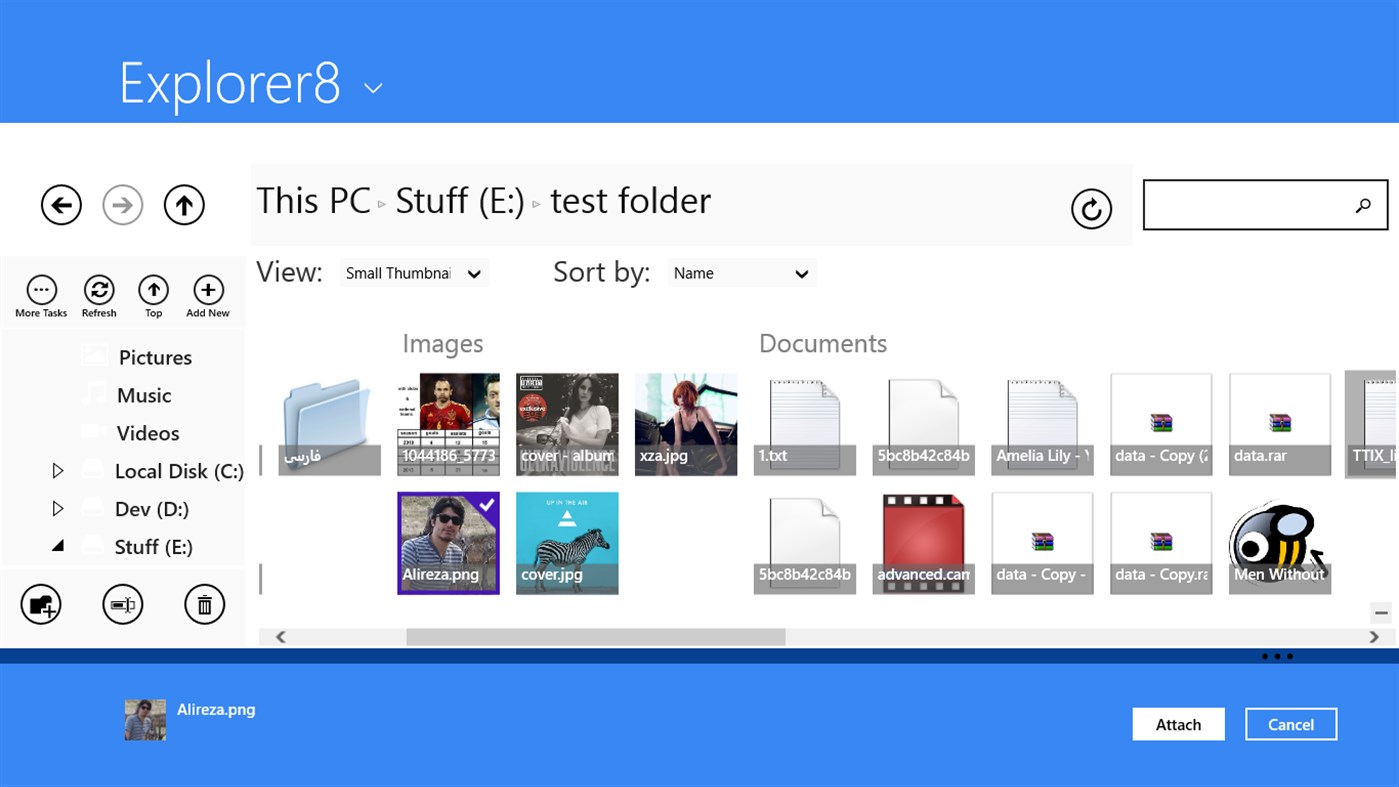The image size is (1399, 787).
Task: Refresh via the circular arrow beside the breadcrumb
Action: coord(1091,210)
